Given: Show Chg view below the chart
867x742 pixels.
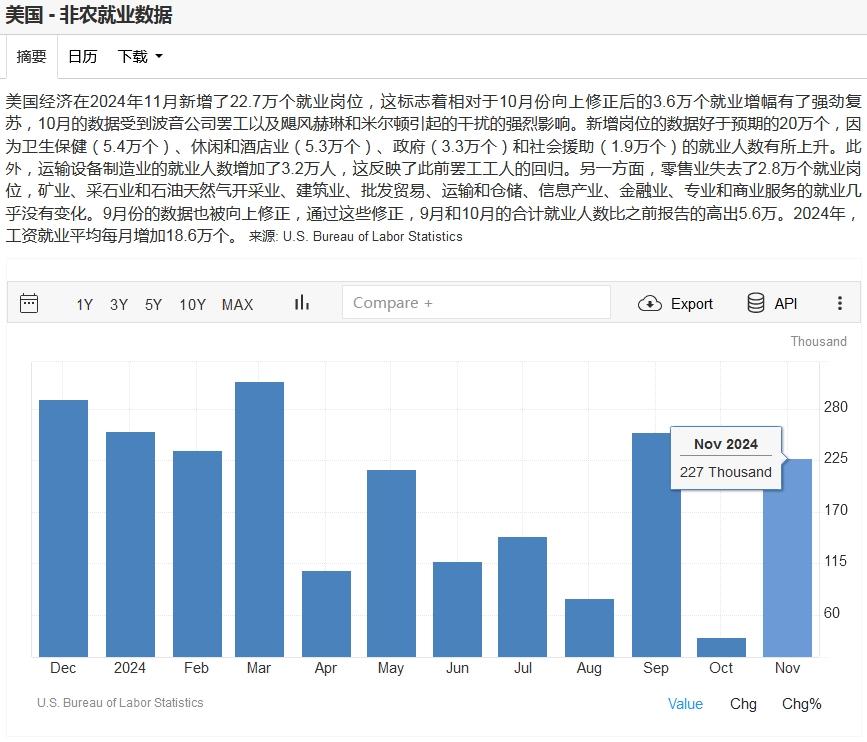Looking at the screenshot, I should tap(743, 703).
